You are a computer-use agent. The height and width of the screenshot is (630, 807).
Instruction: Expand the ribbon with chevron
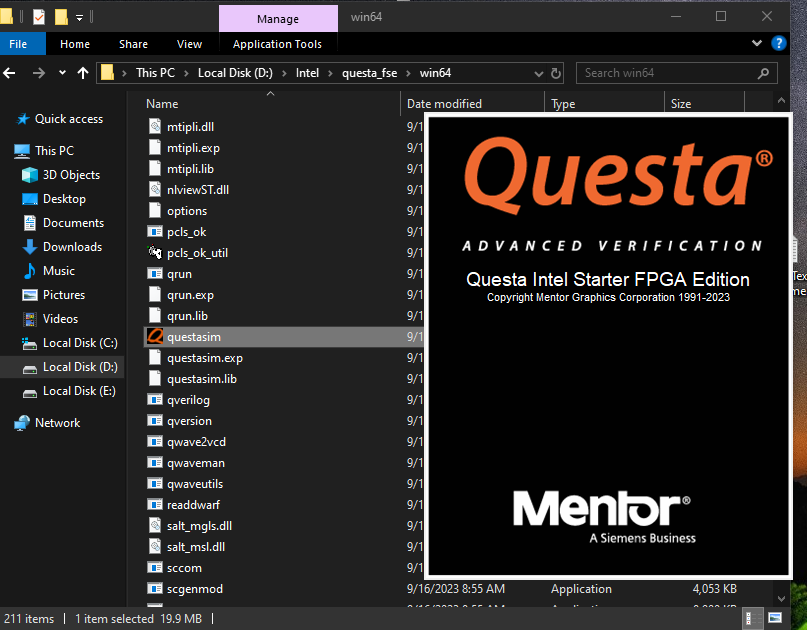click(757, 43)
